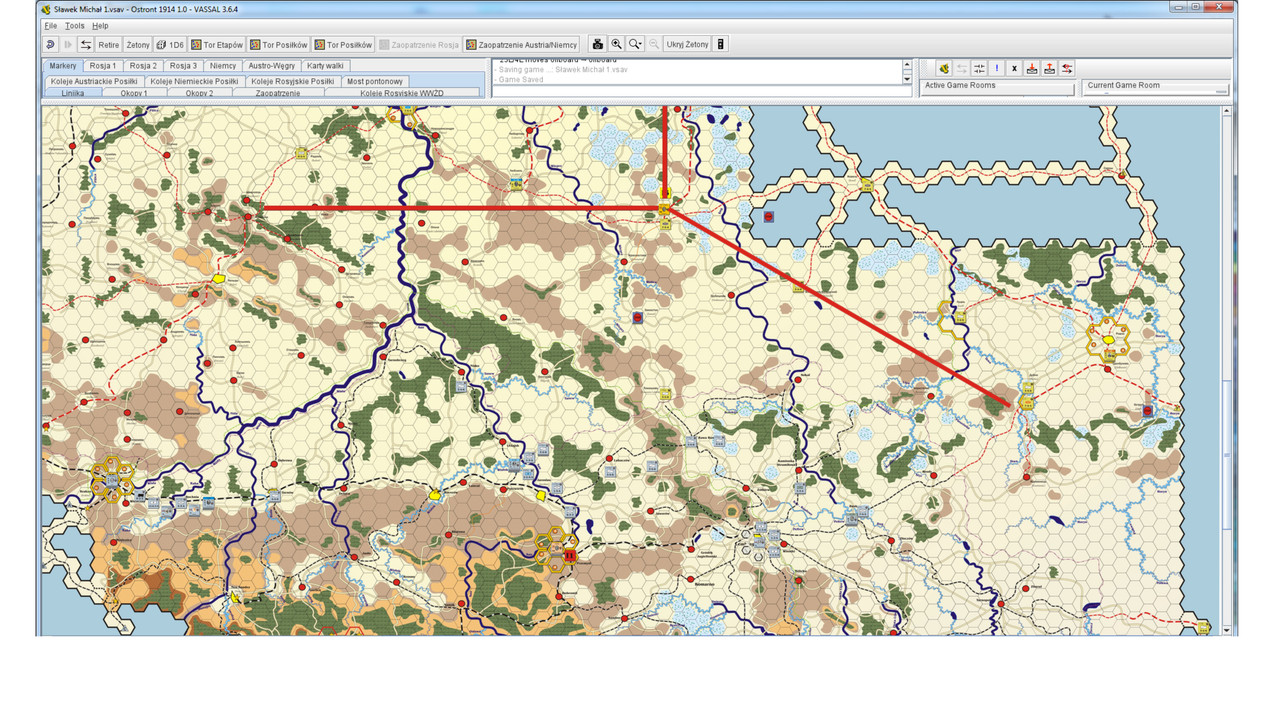The width and height of the screenshot is (1280, 705).
Task: Open the File menu
Action: (50, 25)
